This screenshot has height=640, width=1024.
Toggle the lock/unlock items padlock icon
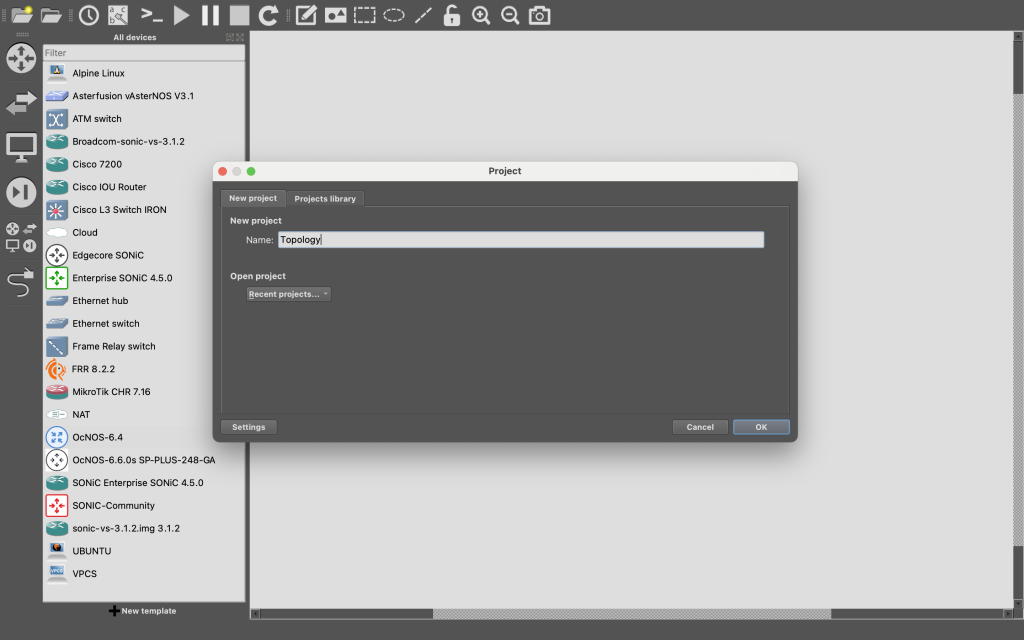point(452,15)
